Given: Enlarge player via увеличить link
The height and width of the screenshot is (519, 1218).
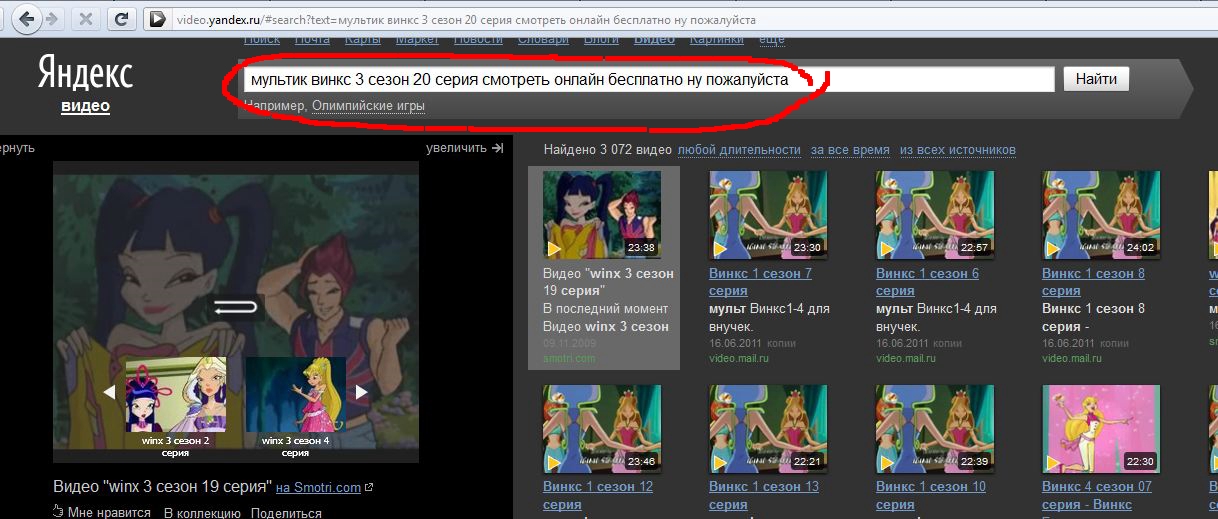Looking at the screenshot, I should click(456, 148).
